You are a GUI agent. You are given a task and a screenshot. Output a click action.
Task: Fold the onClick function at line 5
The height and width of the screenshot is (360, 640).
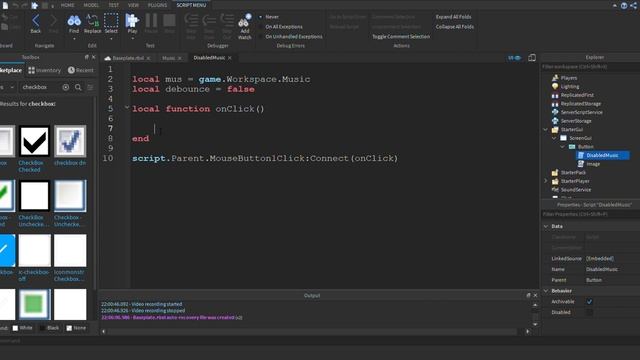[x=127, y=108]
